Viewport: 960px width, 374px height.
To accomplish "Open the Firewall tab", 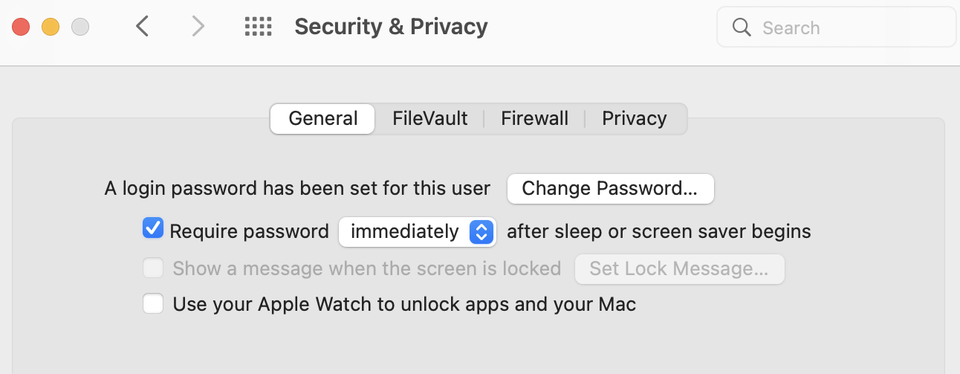I will click(x=534, y=118).
